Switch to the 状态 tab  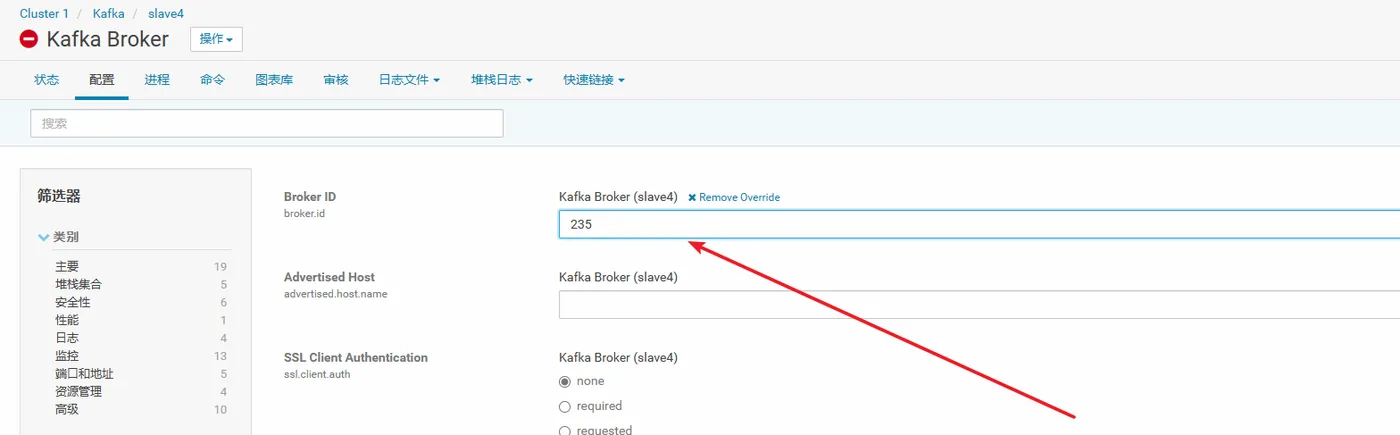tap(47, 80)
